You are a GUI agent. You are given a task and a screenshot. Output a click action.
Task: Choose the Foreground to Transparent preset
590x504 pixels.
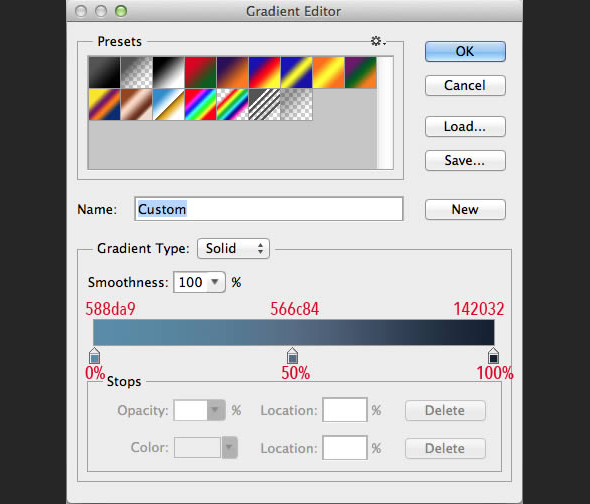click(137, 72)
